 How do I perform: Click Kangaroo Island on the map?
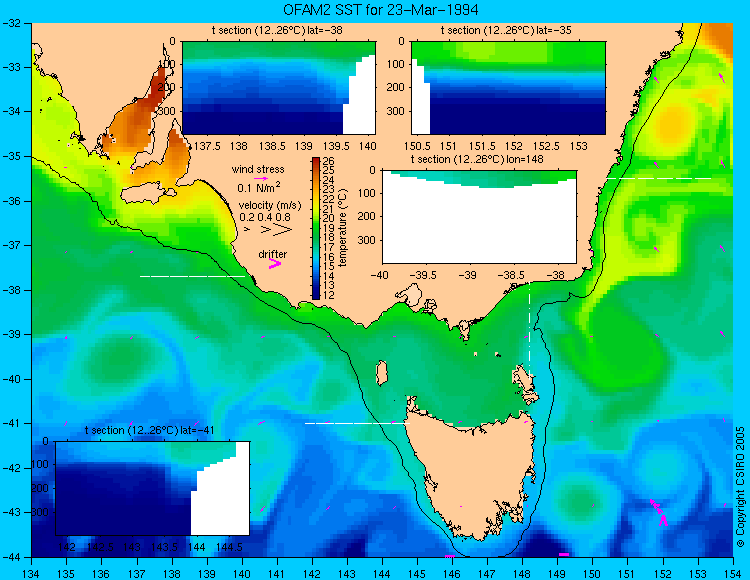[x=148, y=193]
